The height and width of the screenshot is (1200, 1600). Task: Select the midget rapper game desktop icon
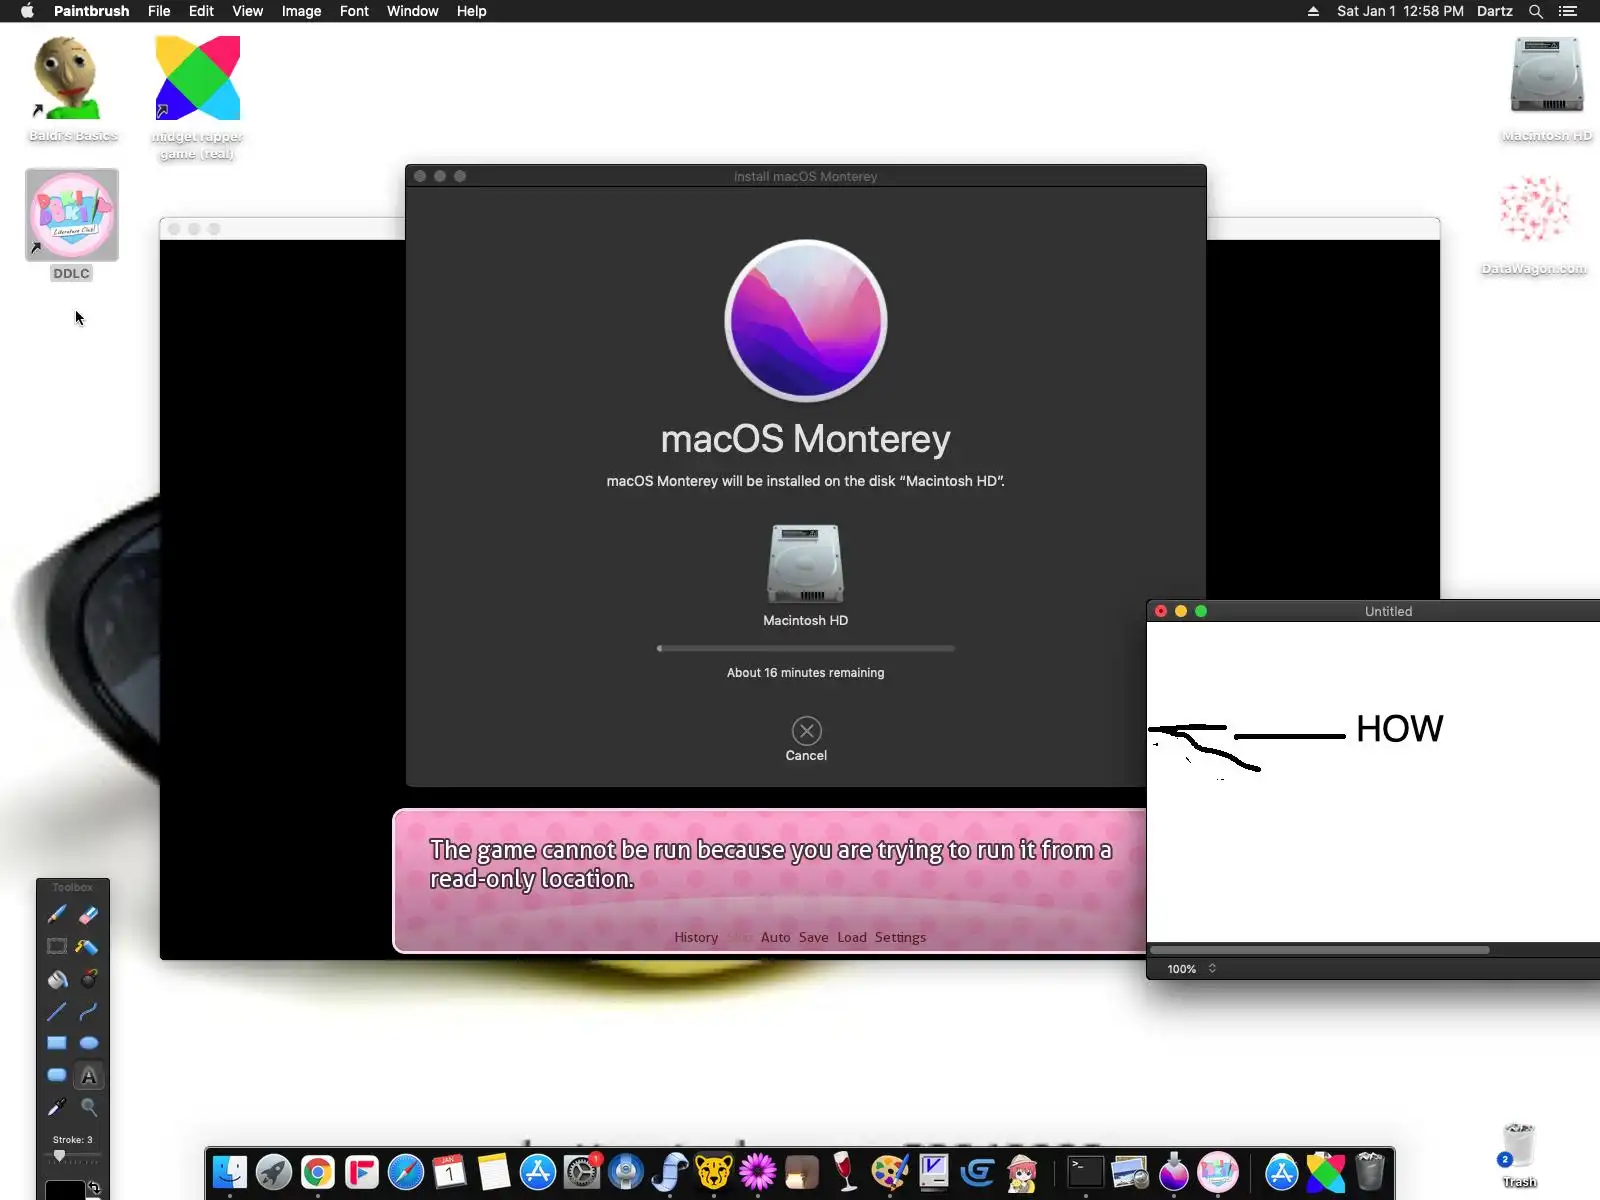point(197,98)
